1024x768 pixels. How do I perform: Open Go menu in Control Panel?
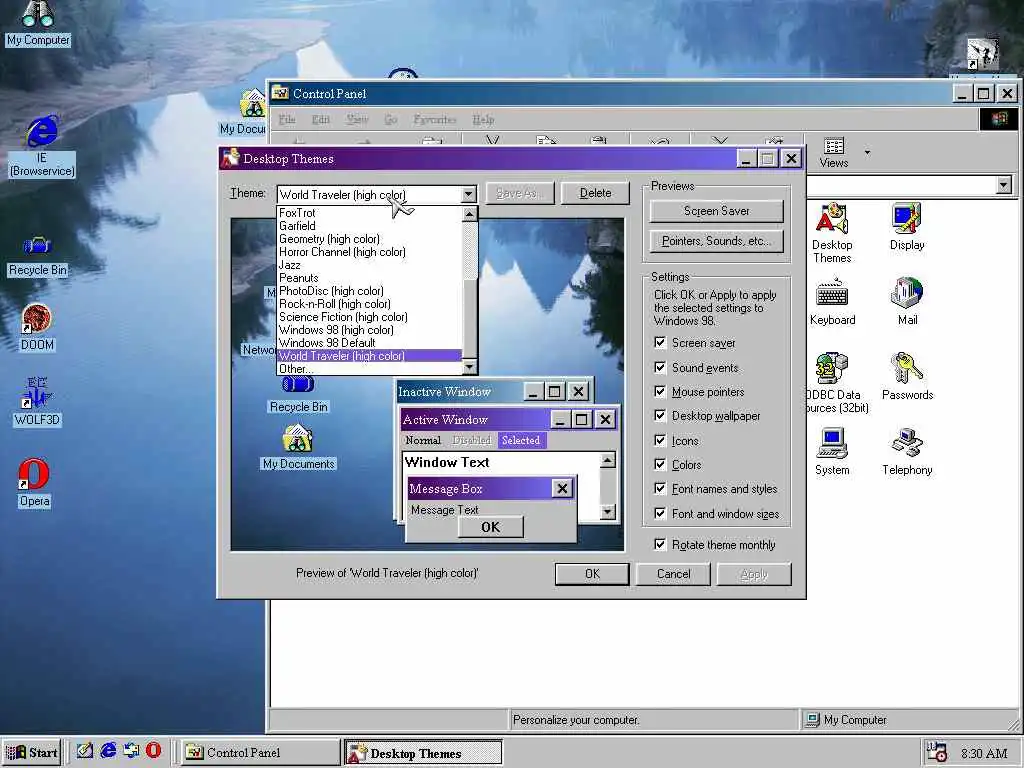pyautogui.click(x=391, y=120)
